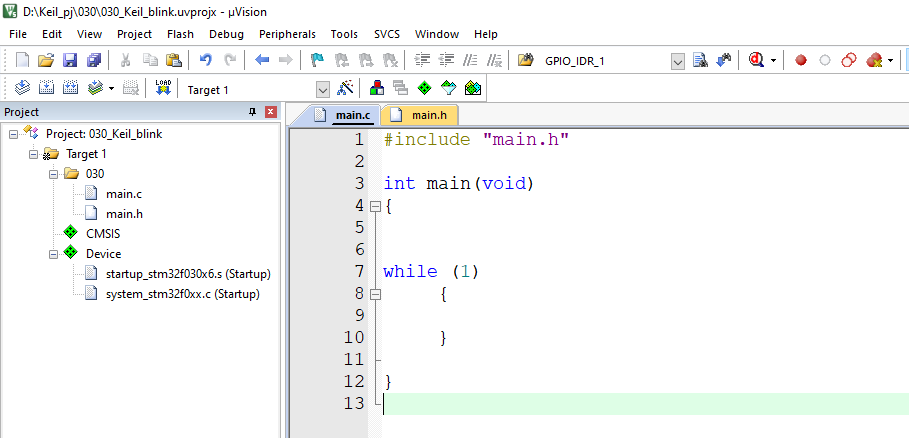Click the Save file toolbar icon
This screenshot has height=438, width=909.
coord(70,60)
